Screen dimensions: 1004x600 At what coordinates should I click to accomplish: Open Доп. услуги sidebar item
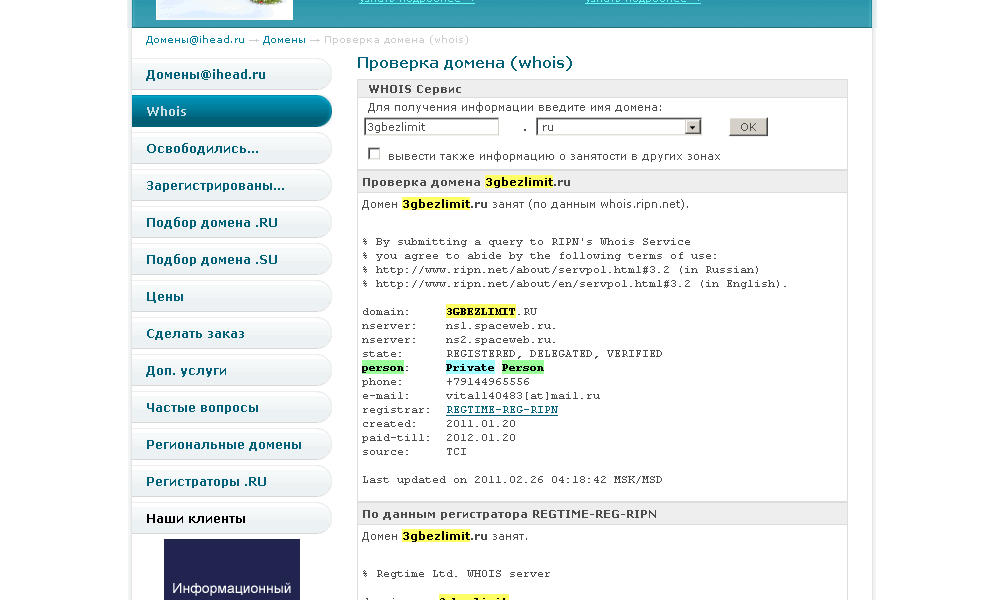[231, 371]
